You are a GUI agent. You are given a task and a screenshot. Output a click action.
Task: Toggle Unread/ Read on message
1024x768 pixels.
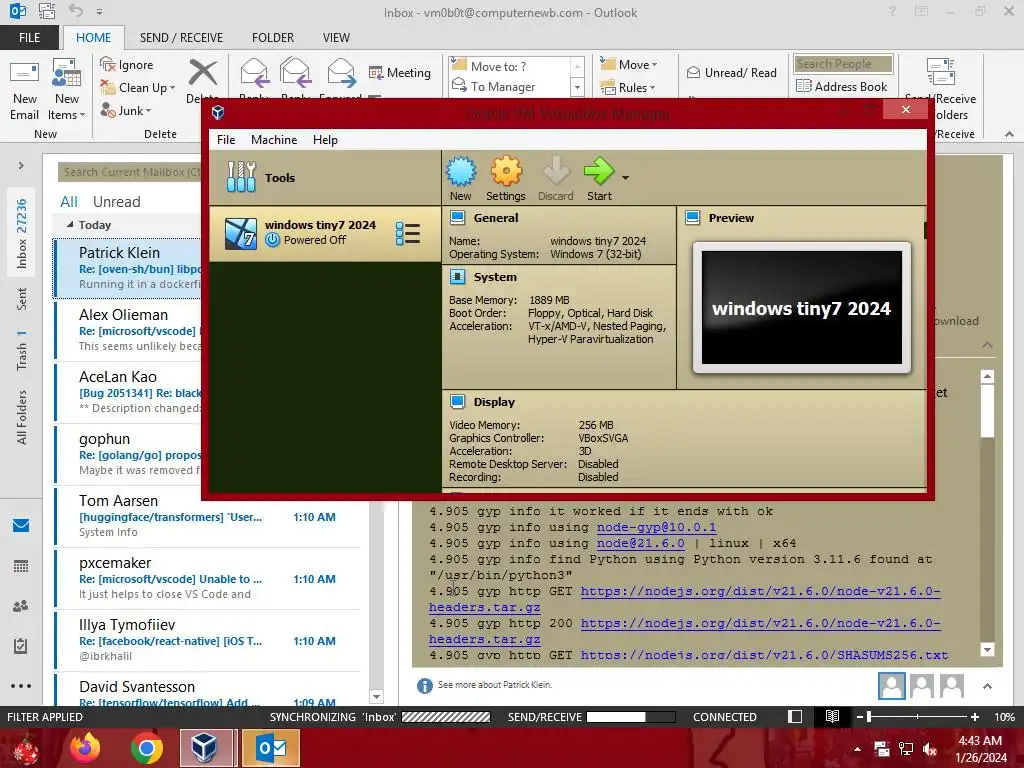click(731, 72)
